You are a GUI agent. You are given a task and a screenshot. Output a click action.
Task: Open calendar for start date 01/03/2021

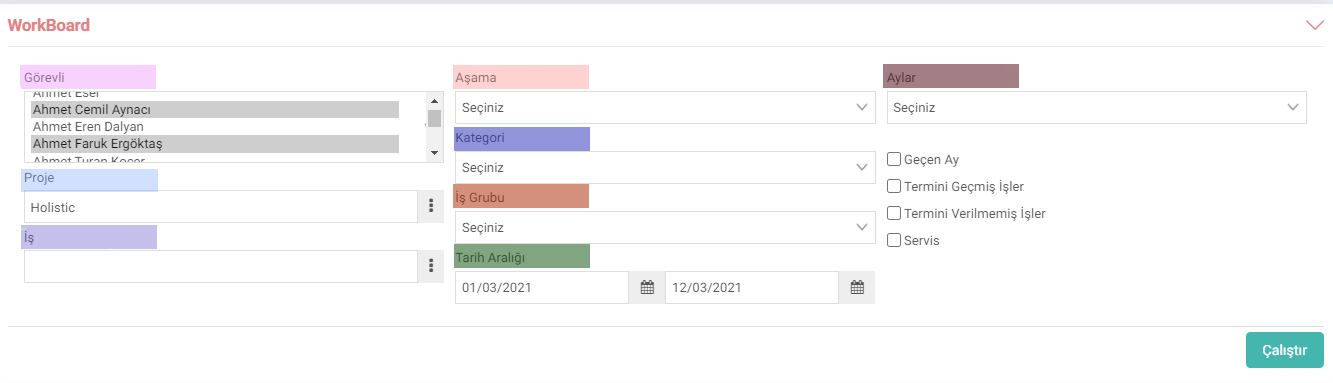pos(647,288)
